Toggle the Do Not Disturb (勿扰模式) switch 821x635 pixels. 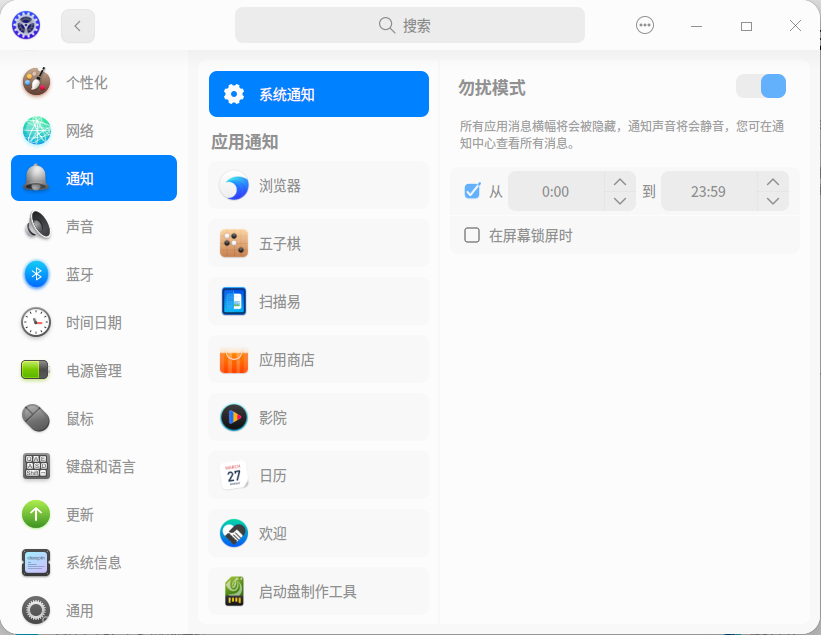(x=761, y=86)
